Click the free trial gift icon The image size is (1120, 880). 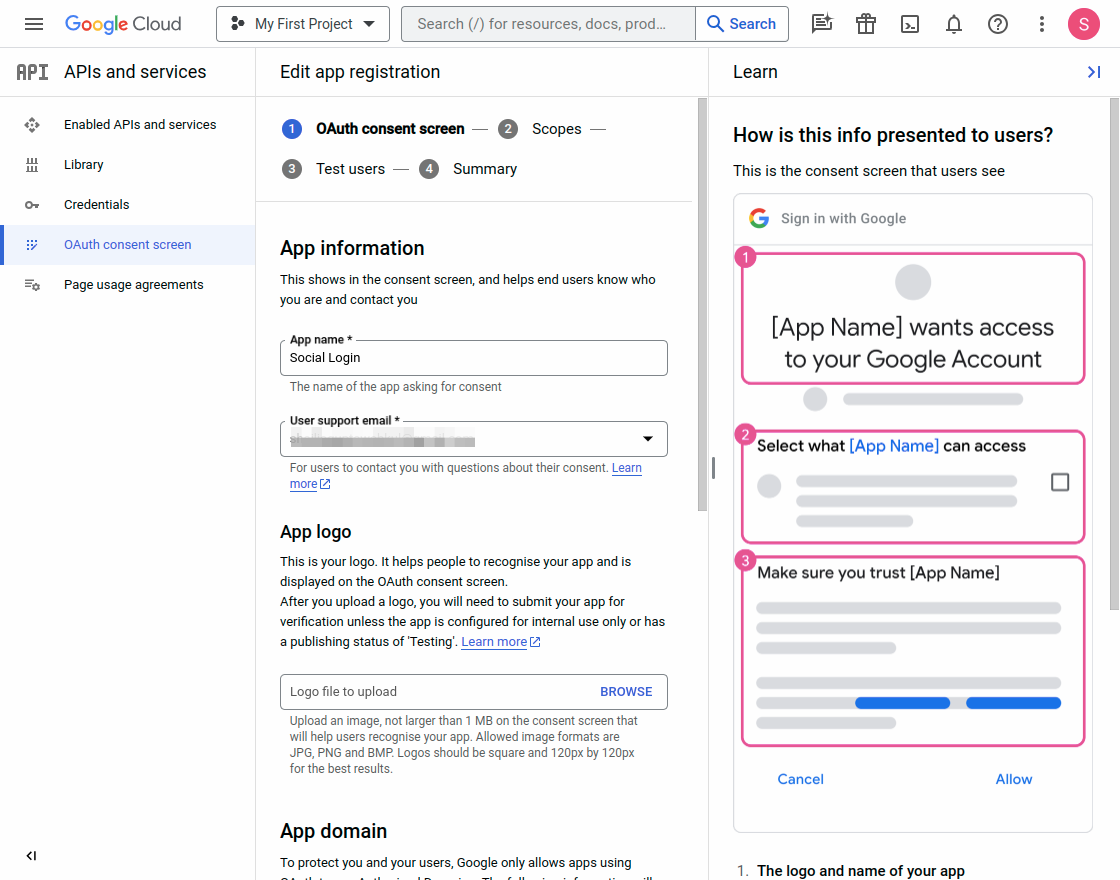pyautogui.click(x=866, y=24)
